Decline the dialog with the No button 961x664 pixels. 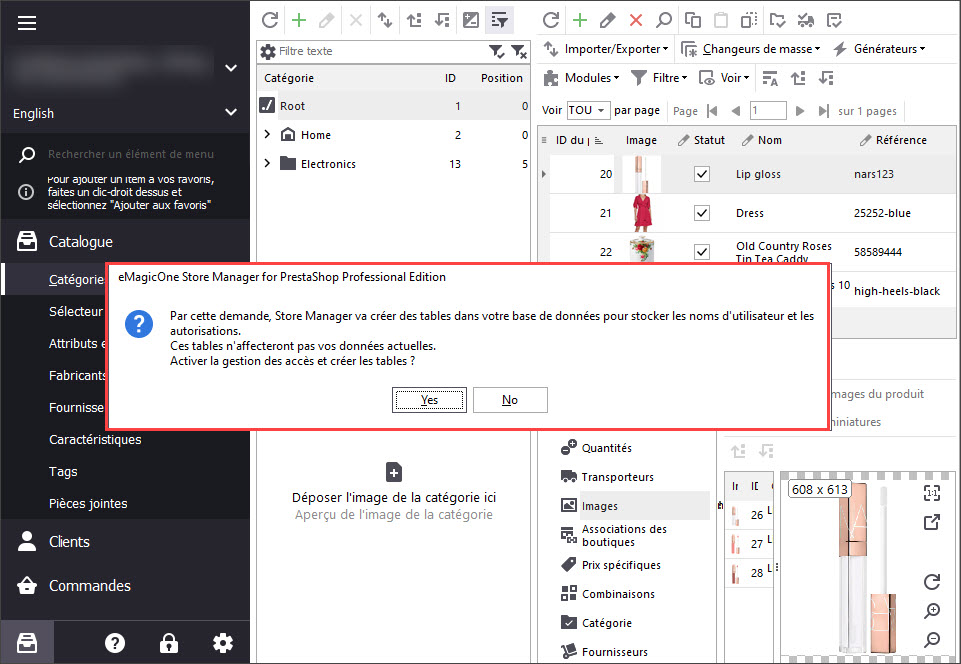click(x=510, y=400)
